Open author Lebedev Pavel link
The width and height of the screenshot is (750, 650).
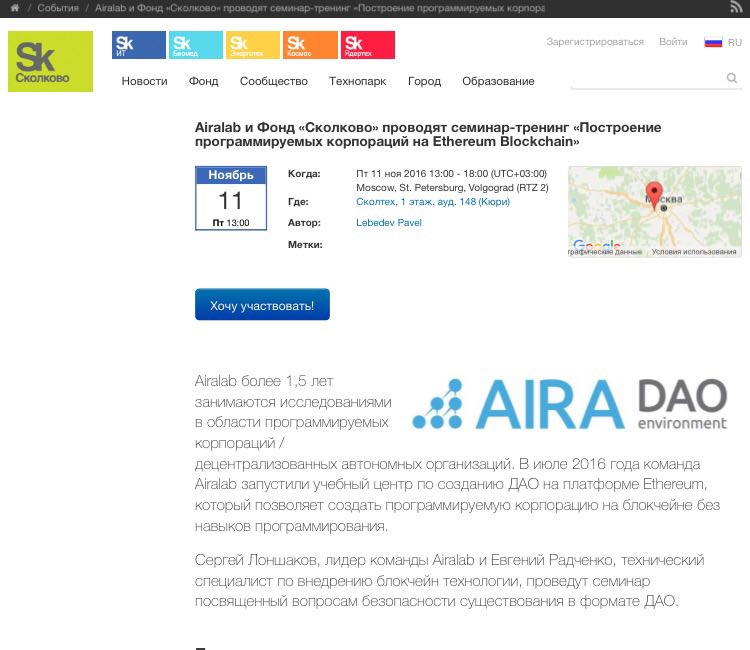click(x=389, y=222)
